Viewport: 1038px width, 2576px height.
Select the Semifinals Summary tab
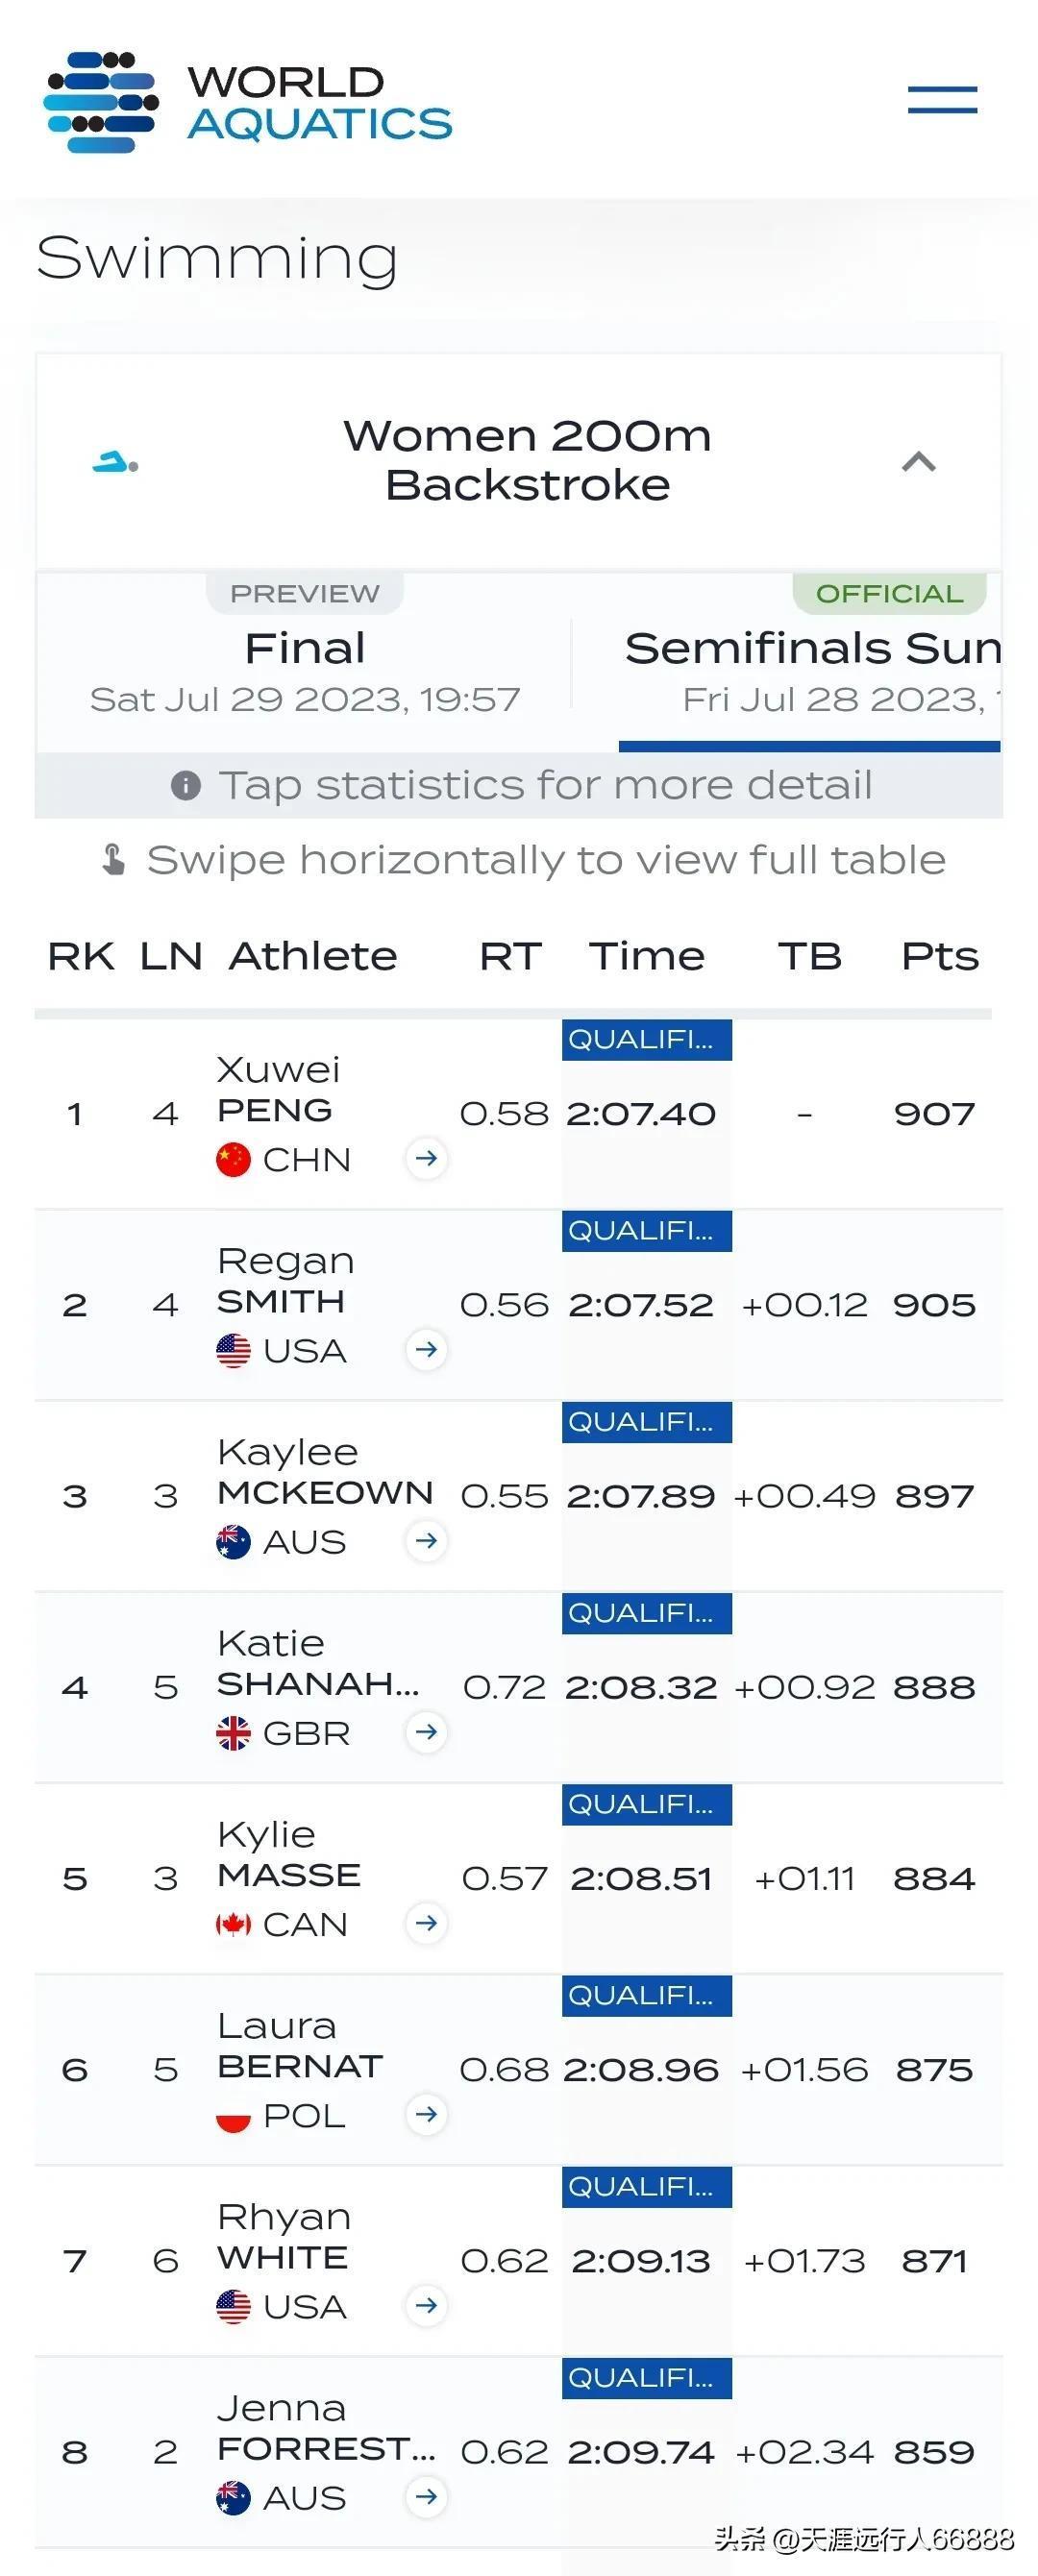[810, 662]
